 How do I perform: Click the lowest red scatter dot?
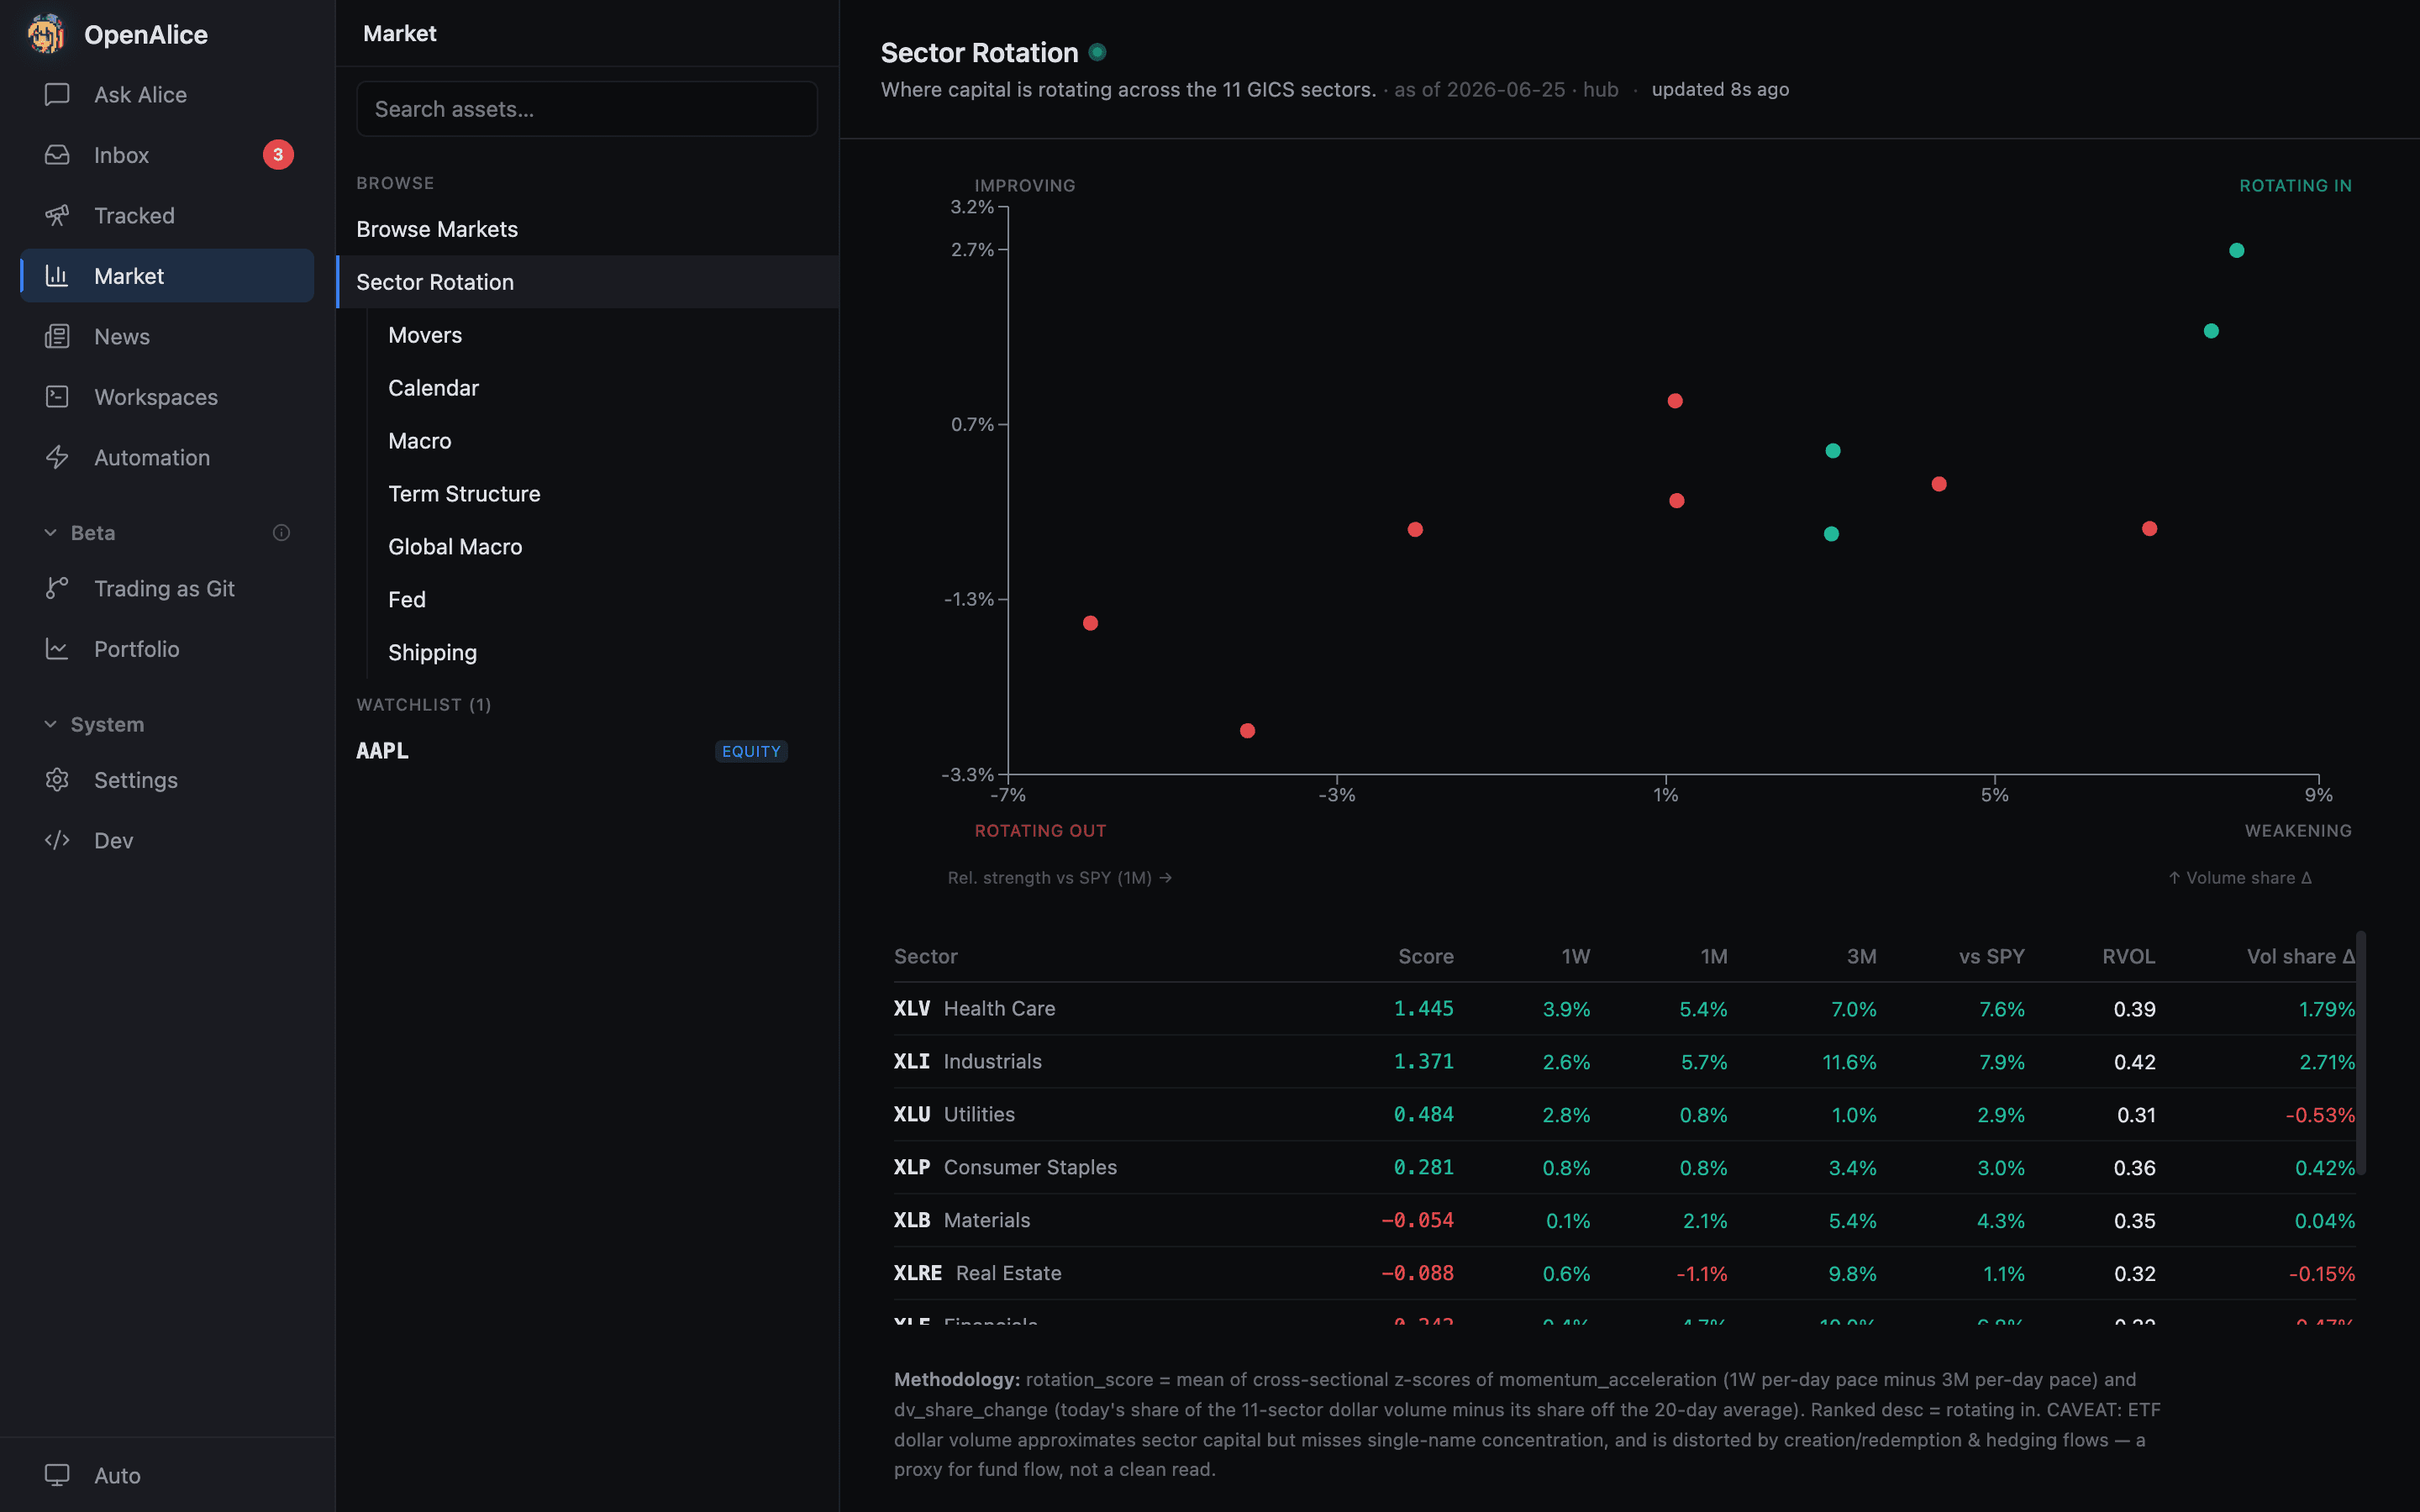[1247, 731]
